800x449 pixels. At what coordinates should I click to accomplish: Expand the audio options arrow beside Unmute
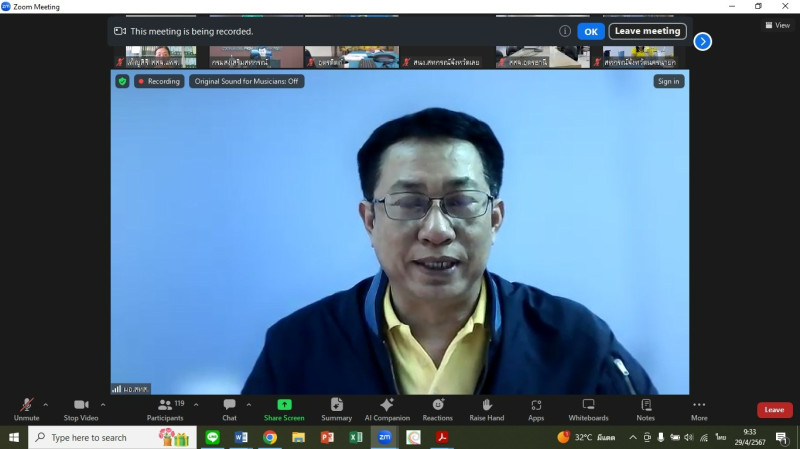coord(45,404)
